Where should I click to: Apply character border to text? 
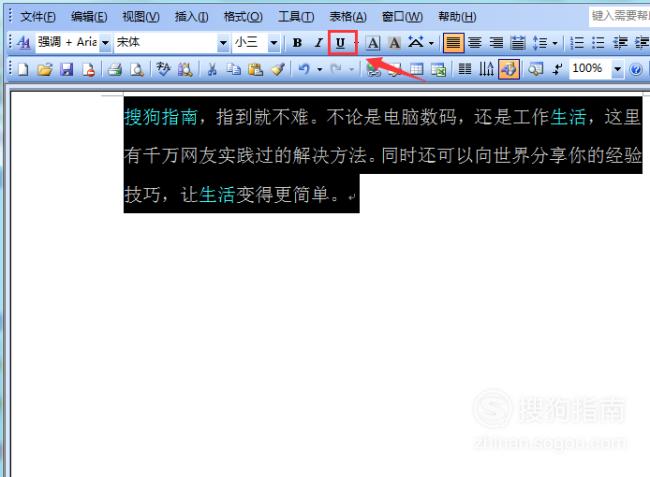pos(373,43)
